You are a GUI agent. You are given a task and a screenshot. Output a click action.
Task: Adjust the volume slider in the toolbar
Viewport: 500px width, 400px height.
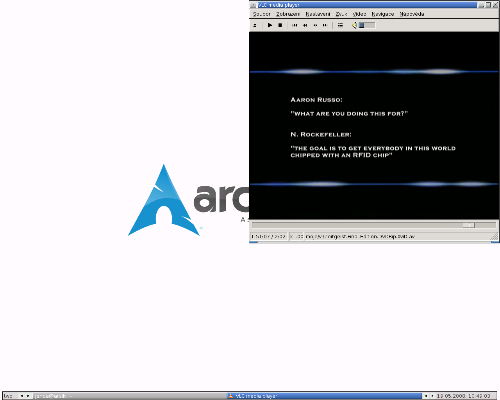[x=367, y=25]
